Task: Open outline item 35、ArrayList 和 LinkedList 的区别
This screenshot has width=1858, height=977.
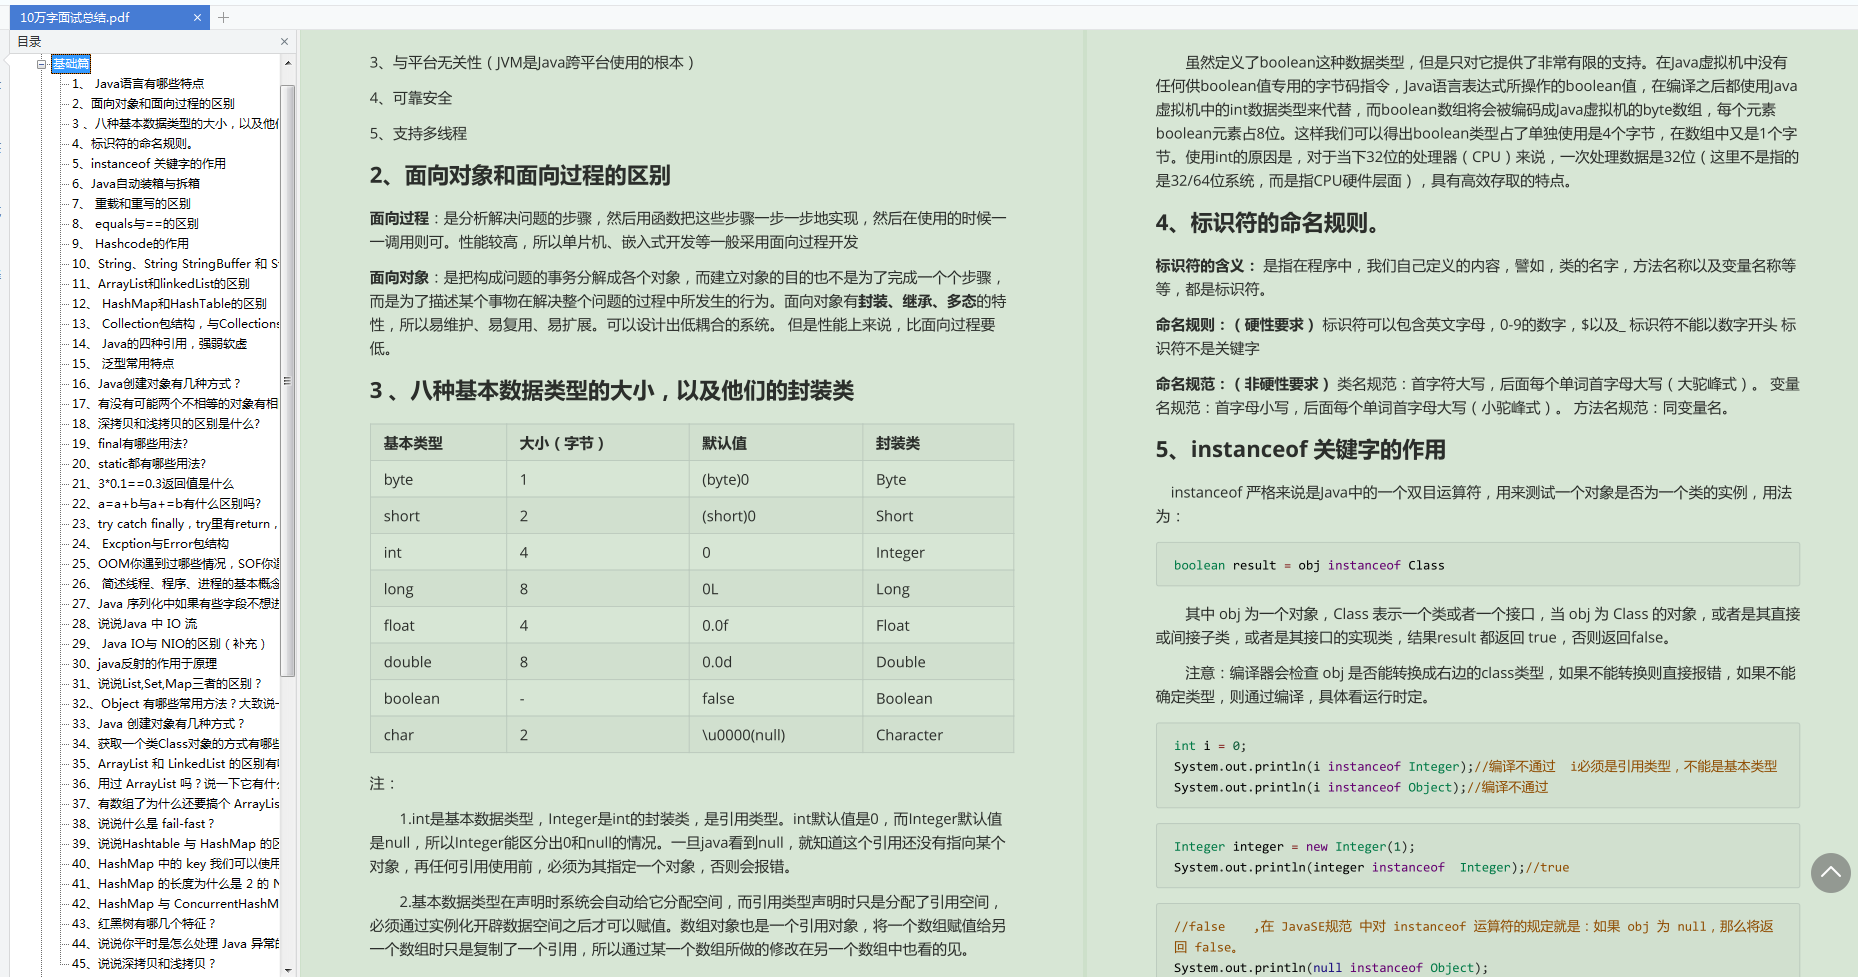Action: point(175,764)
